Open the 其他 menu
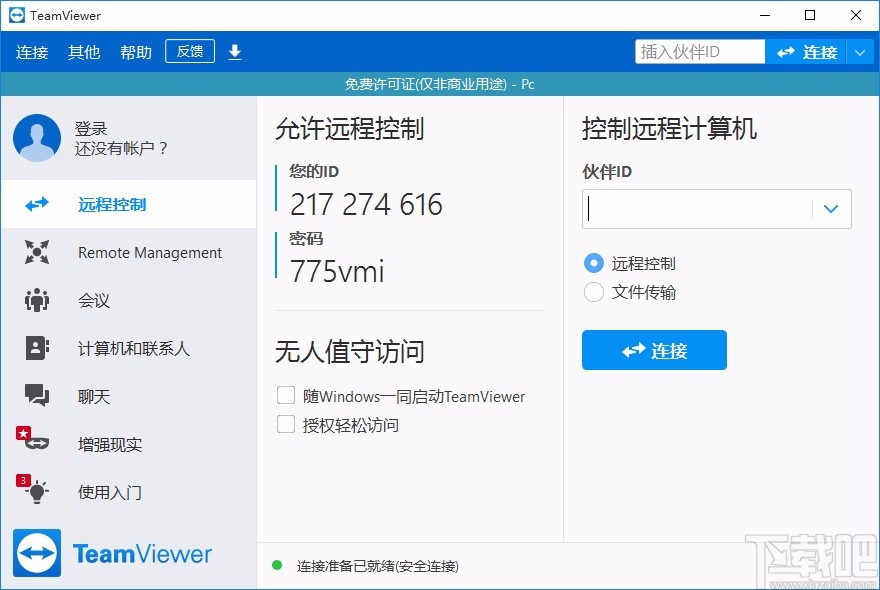Image resolution: width=880 pixels, height=590 pixels. [84, 51]
